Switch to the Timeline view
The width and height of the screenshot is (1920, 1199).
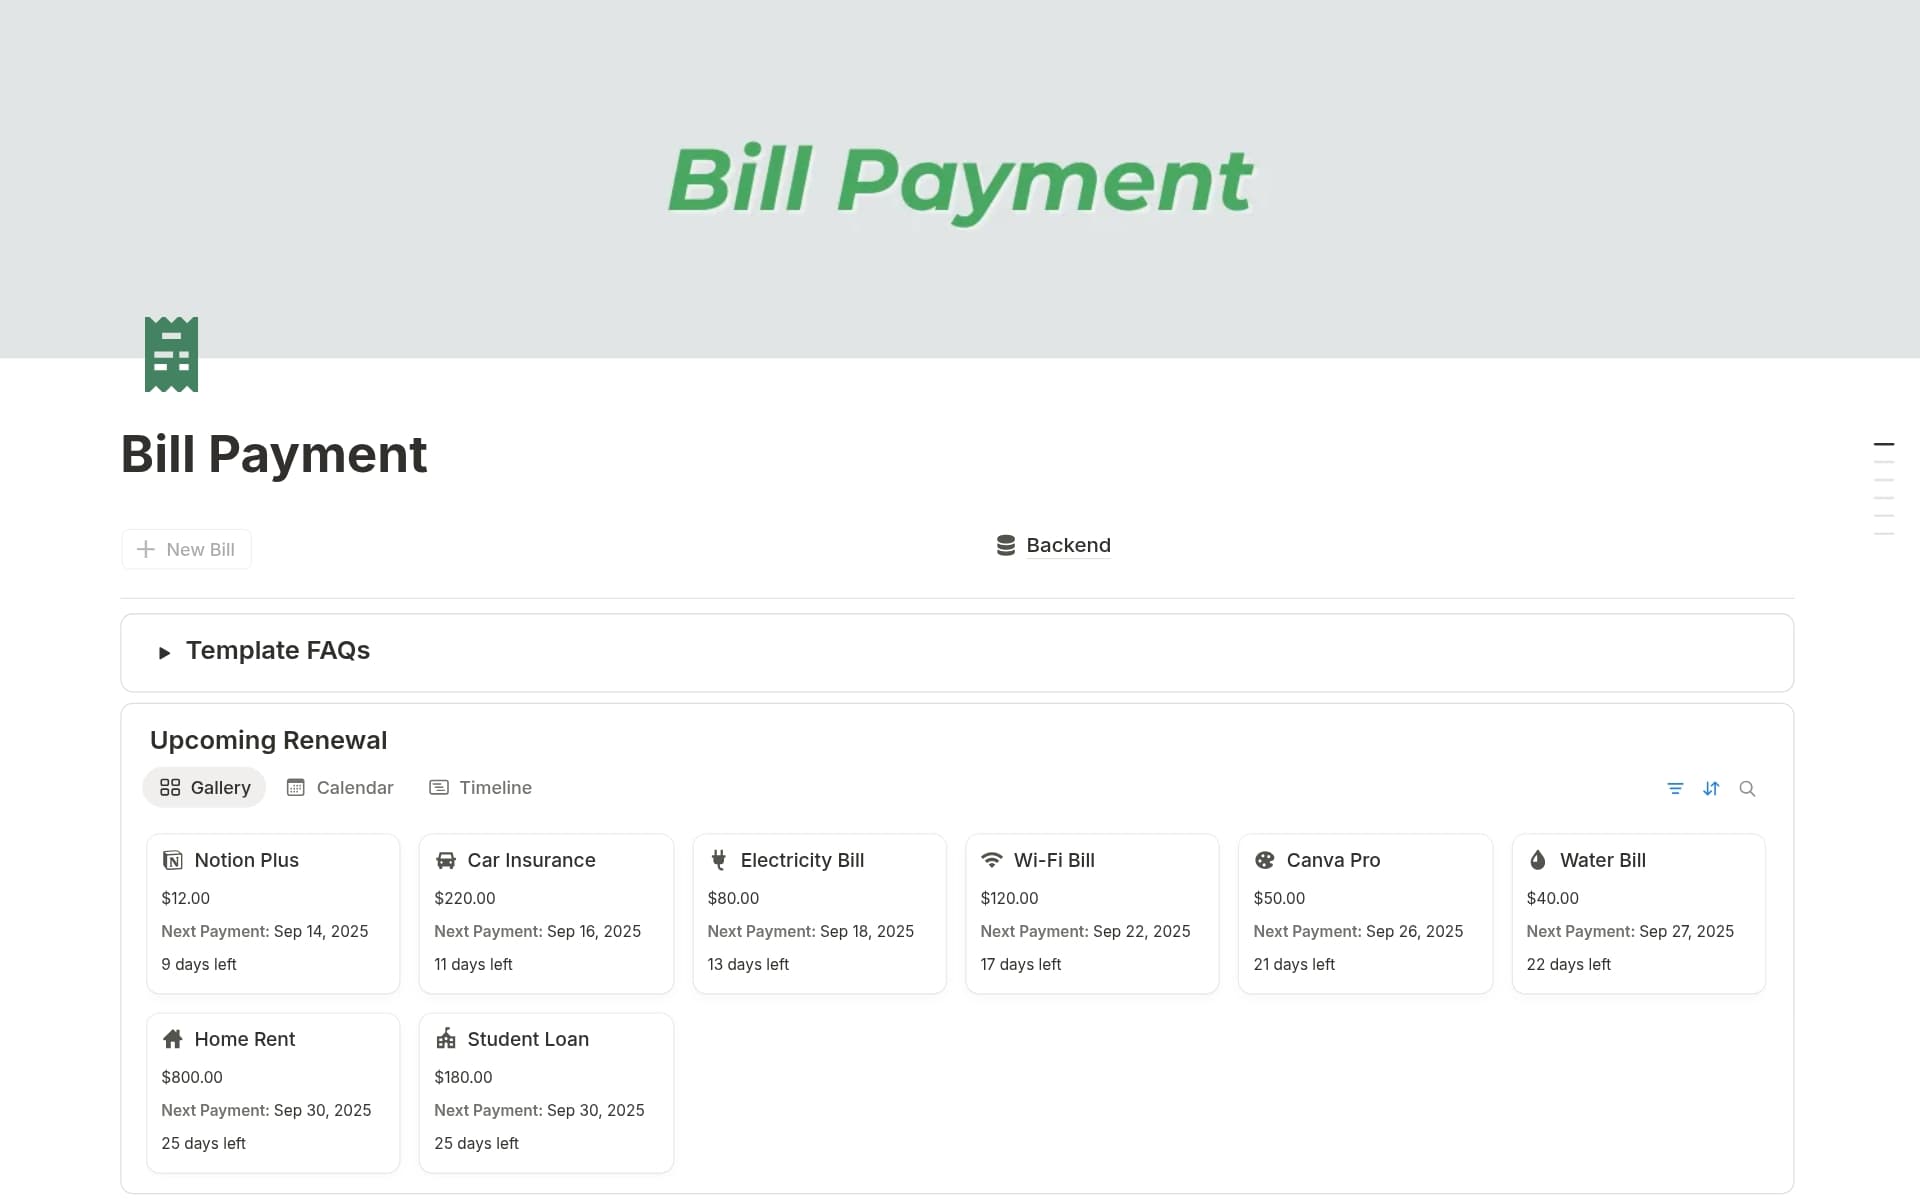[x=481, y=787]
